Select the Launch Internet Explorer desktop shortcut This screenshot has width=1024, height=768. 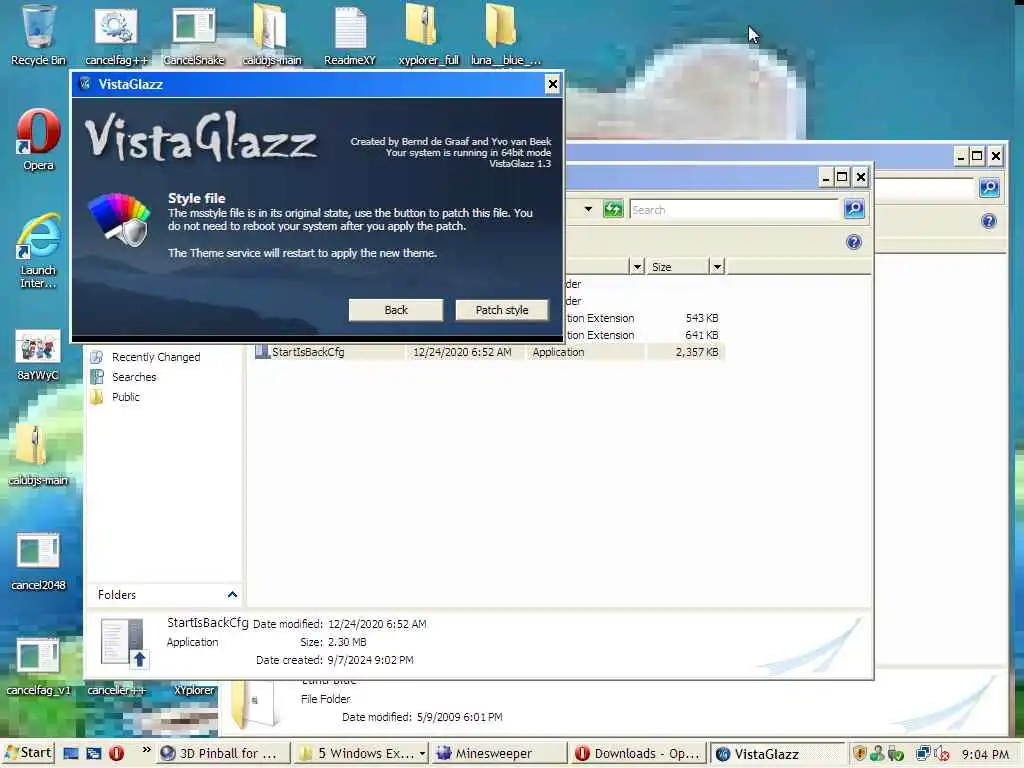(x=38, y=250)
